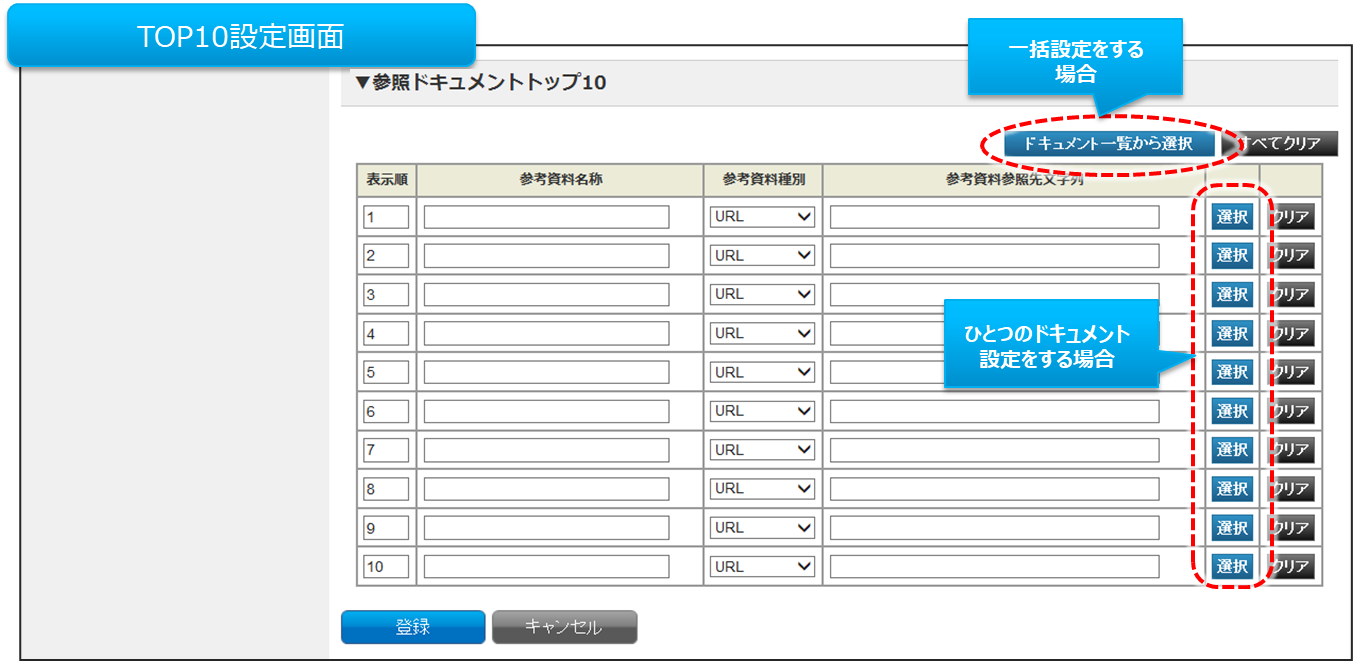Open the URL type dropdown in row 5

[762, 372]
